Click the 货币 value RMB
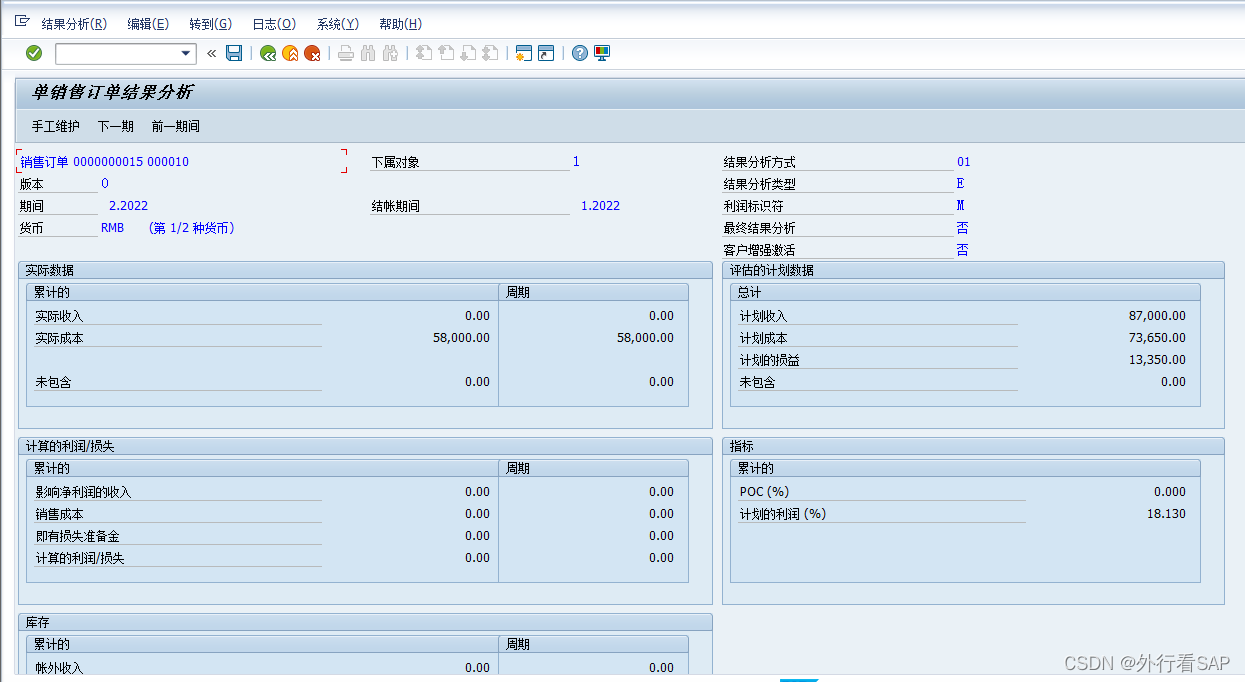The height and width of the screenshot is (682, 1245). pos(113,228)
